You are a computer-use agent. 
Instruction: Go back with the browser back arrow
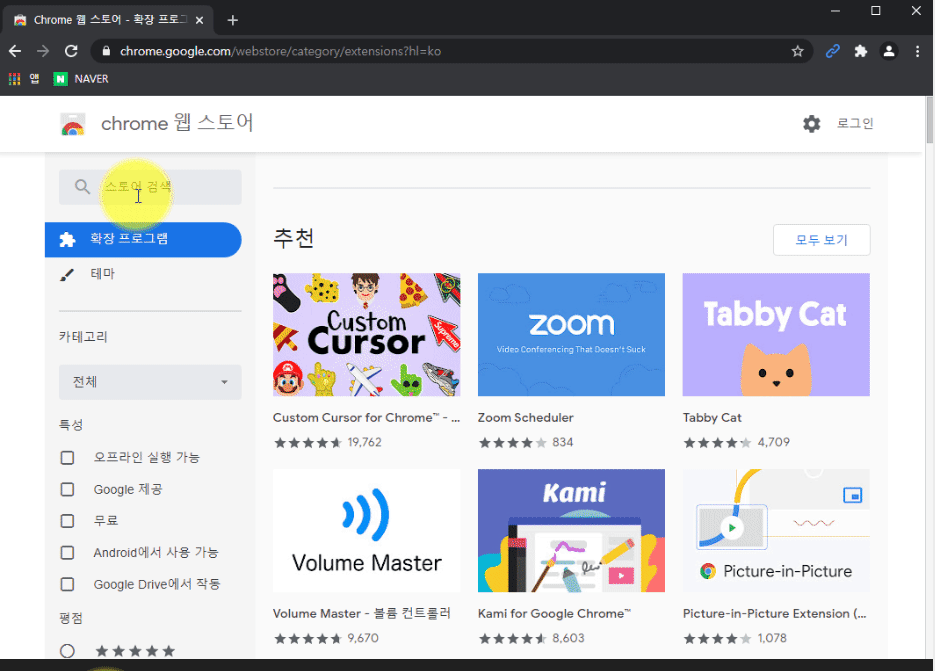[15, 51]
